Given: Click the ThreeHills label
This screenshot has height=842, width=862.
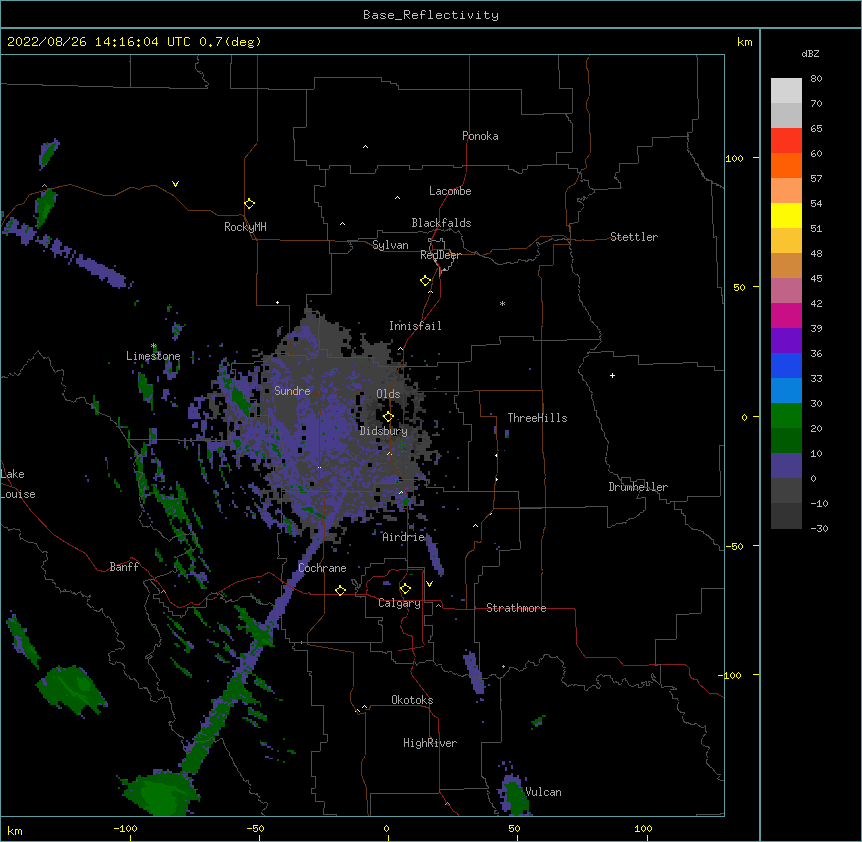Looking at the screenshot, I should [537, 418].
